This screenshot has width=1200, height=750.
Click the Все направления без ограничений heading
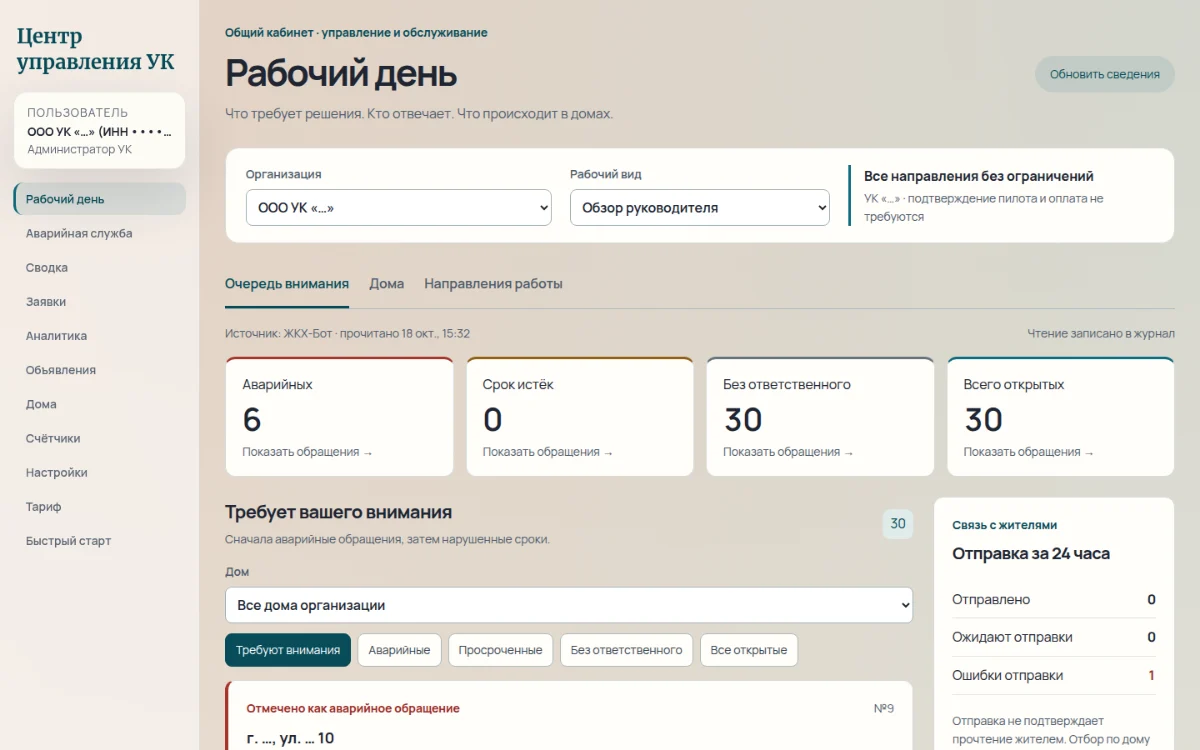(x=979, y=176)
